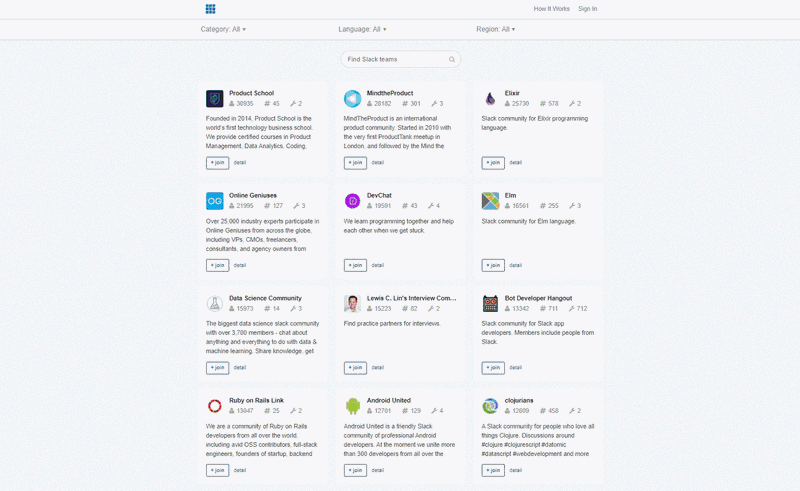Click the Online Geniuses title
This screenshot has width=800, height=491.
[x=253, y=195]
